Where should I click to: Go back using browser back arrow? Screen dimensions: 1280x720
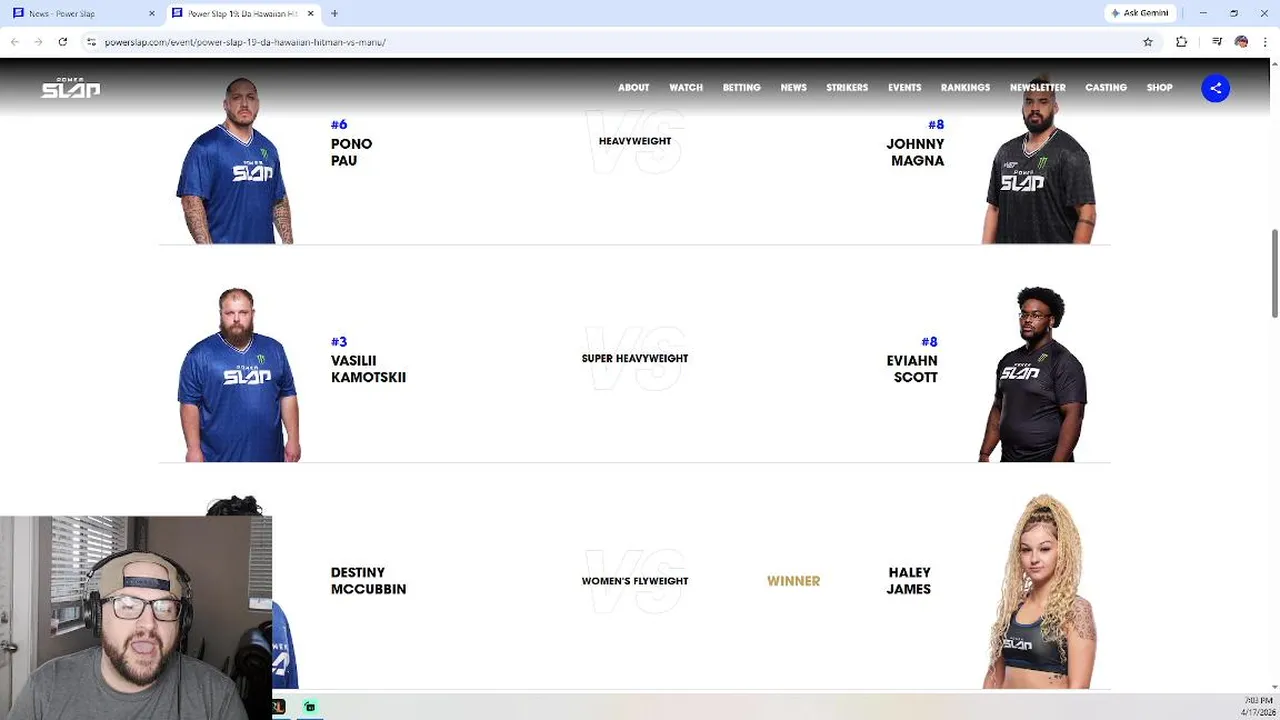pos(15,42)
